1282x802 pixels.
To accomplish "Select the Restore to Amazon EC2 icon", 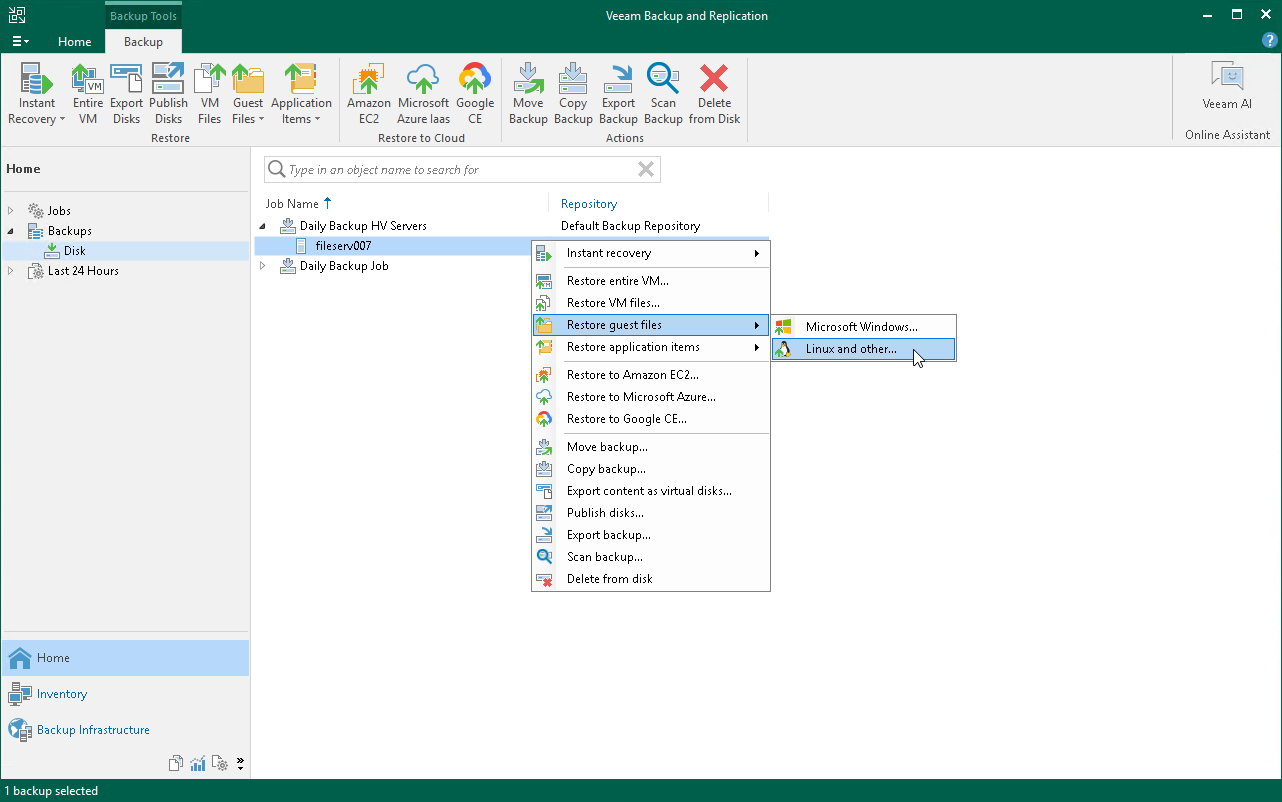I will point(368,80).
